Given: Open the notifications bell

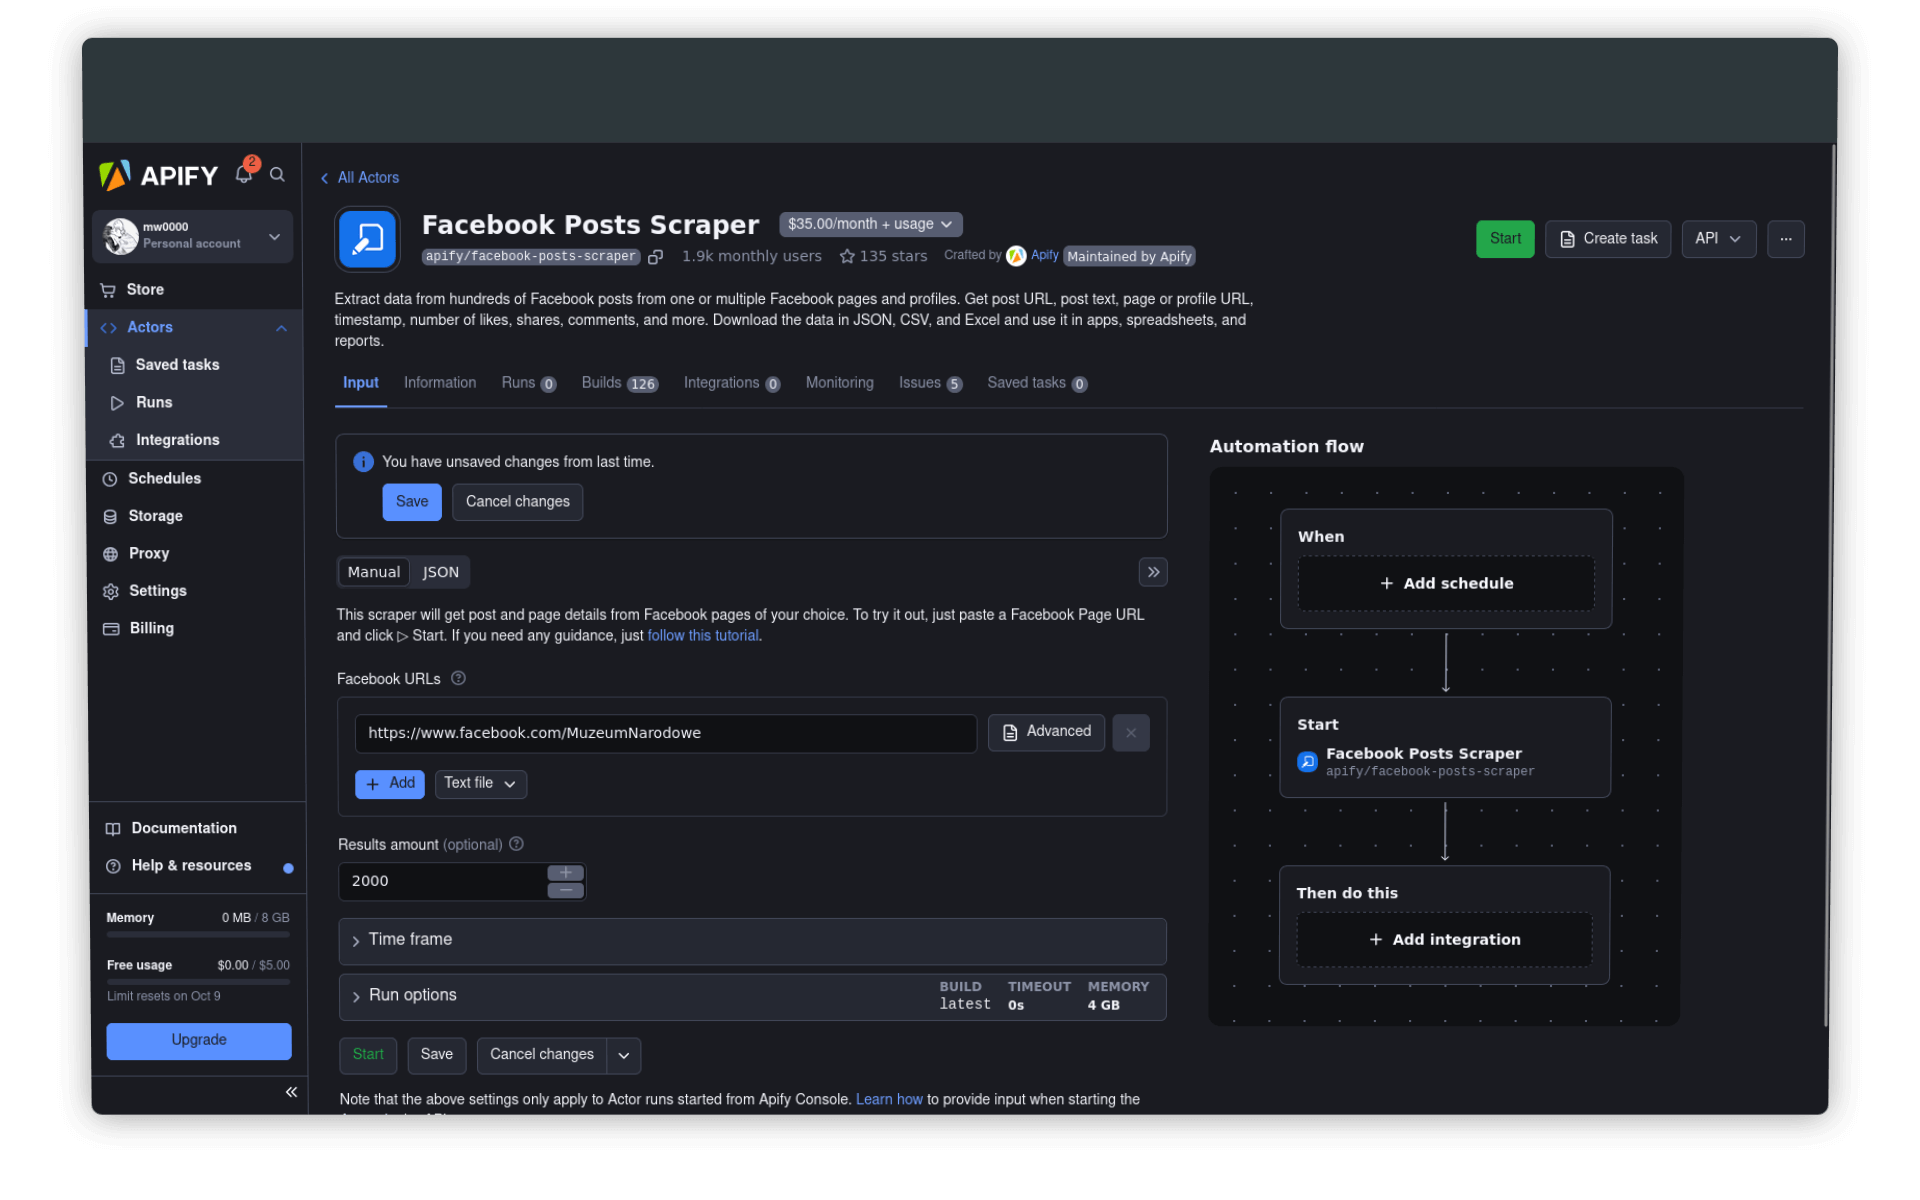Looking at the screenshot, I should (243, 175).
